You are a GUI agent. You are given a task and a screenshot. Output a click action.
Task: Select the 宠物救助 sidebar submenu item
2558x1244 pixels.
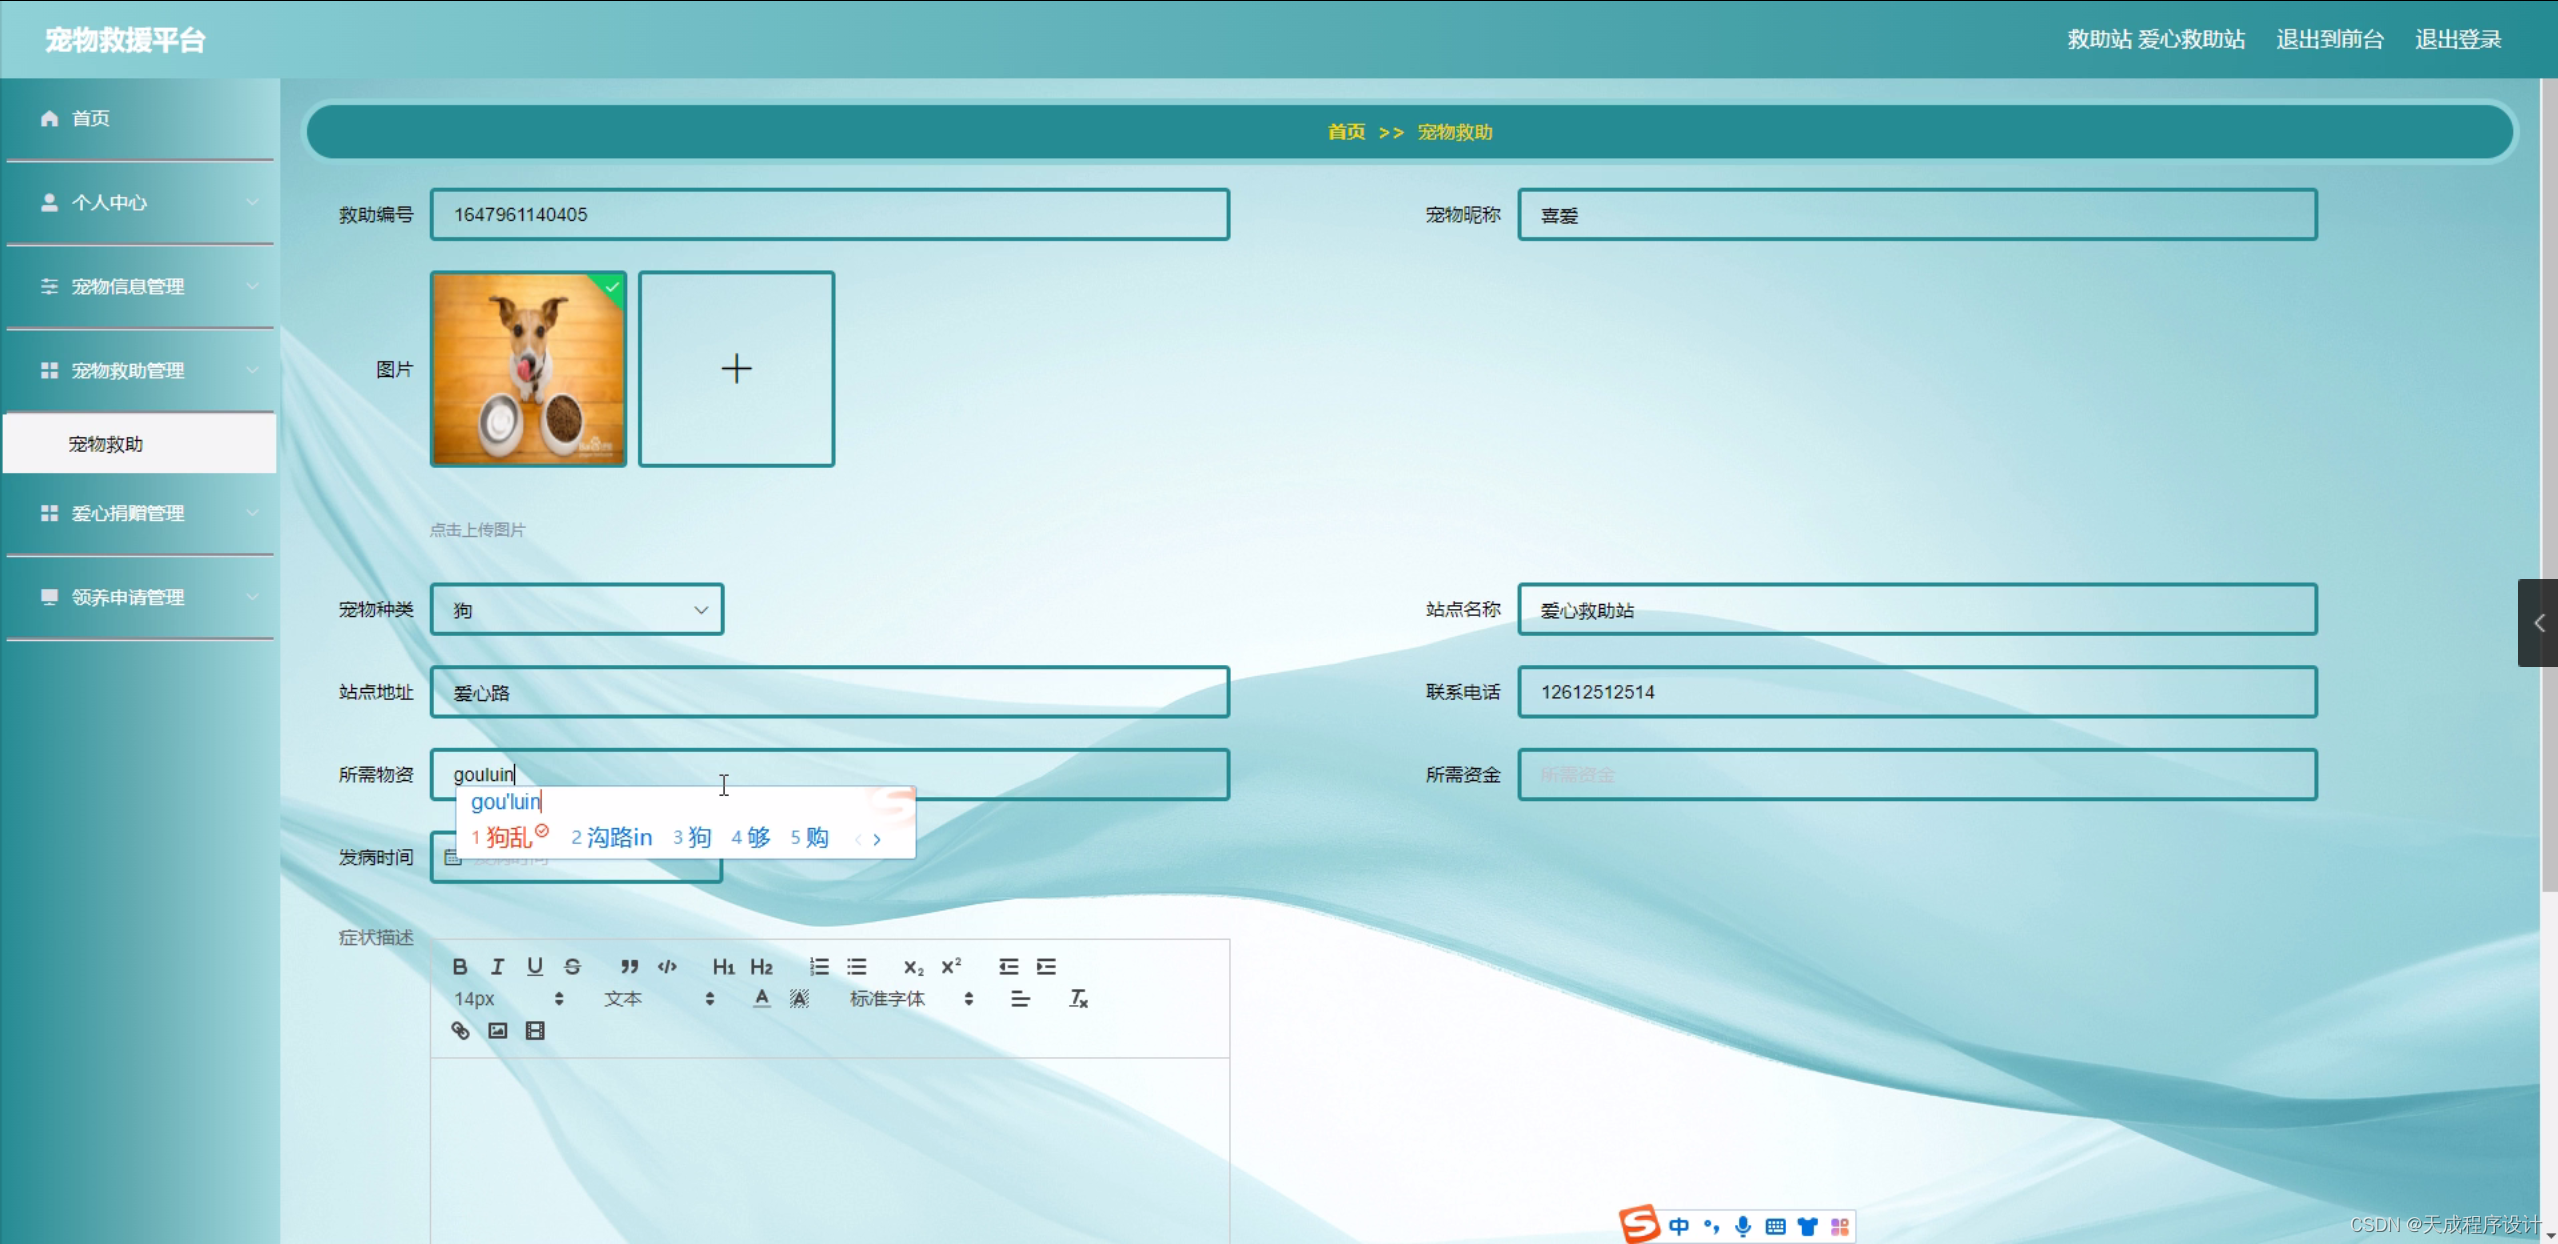107,444
